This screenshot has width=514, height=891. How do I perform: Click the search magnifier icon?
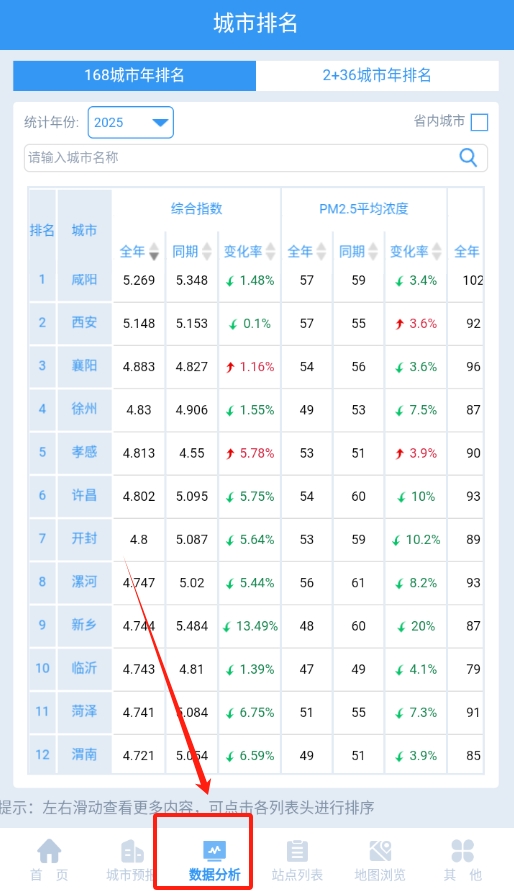pos(468,157)
